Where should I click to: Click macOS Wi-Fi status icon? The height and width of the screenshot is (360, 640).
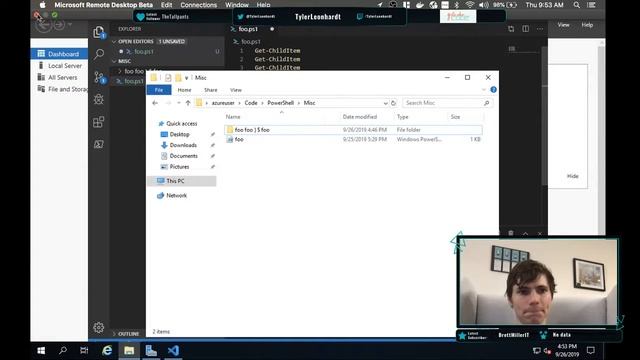tap(470, 5)
